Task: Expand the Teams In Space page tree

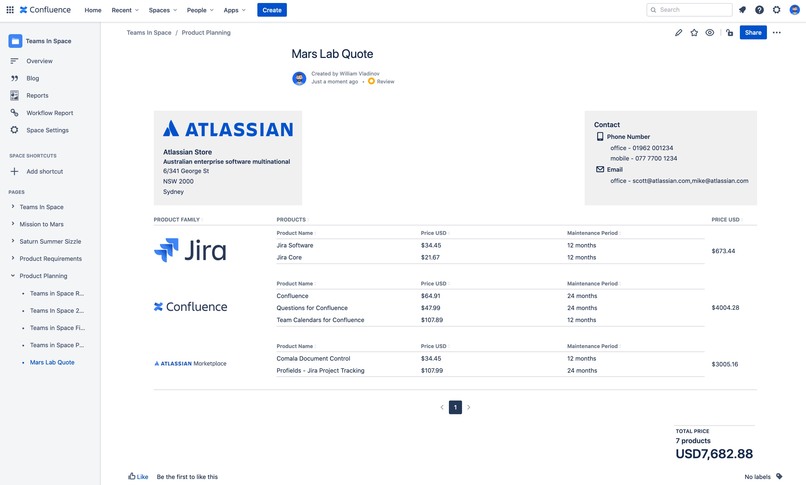Action: point(13,207)
